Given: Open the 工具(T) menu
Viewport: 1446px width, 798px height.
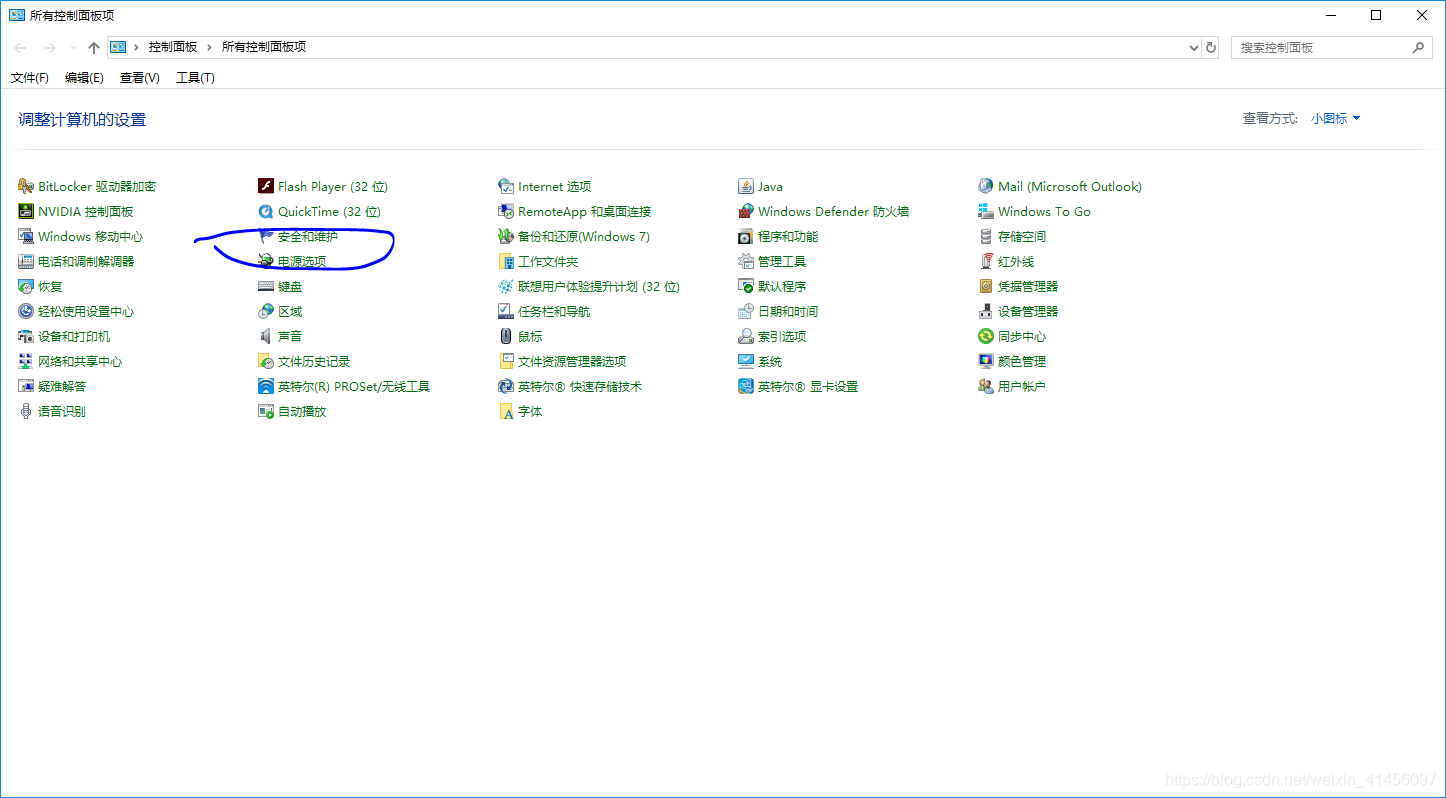Looking at the screenshot, I should point(195,77).
